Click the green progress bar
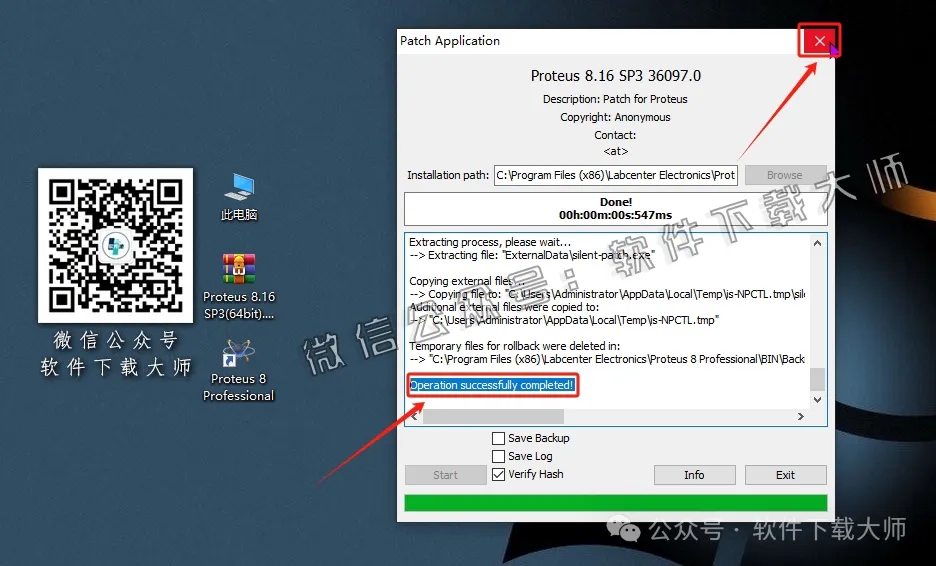The image size is (936, 566). pyautogui.click(x=615, y=503)
